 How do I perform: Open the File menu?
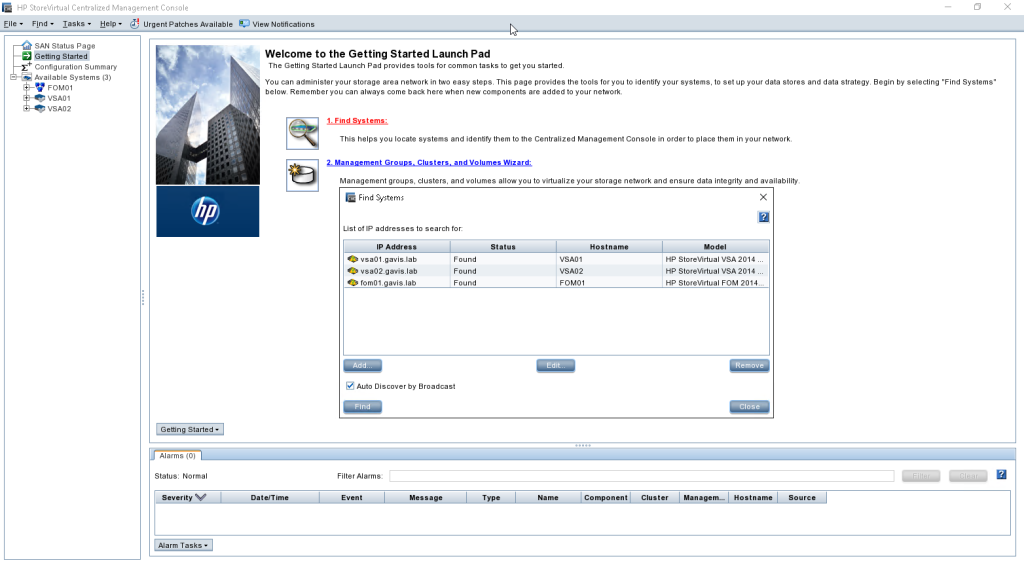coord(13,24)
